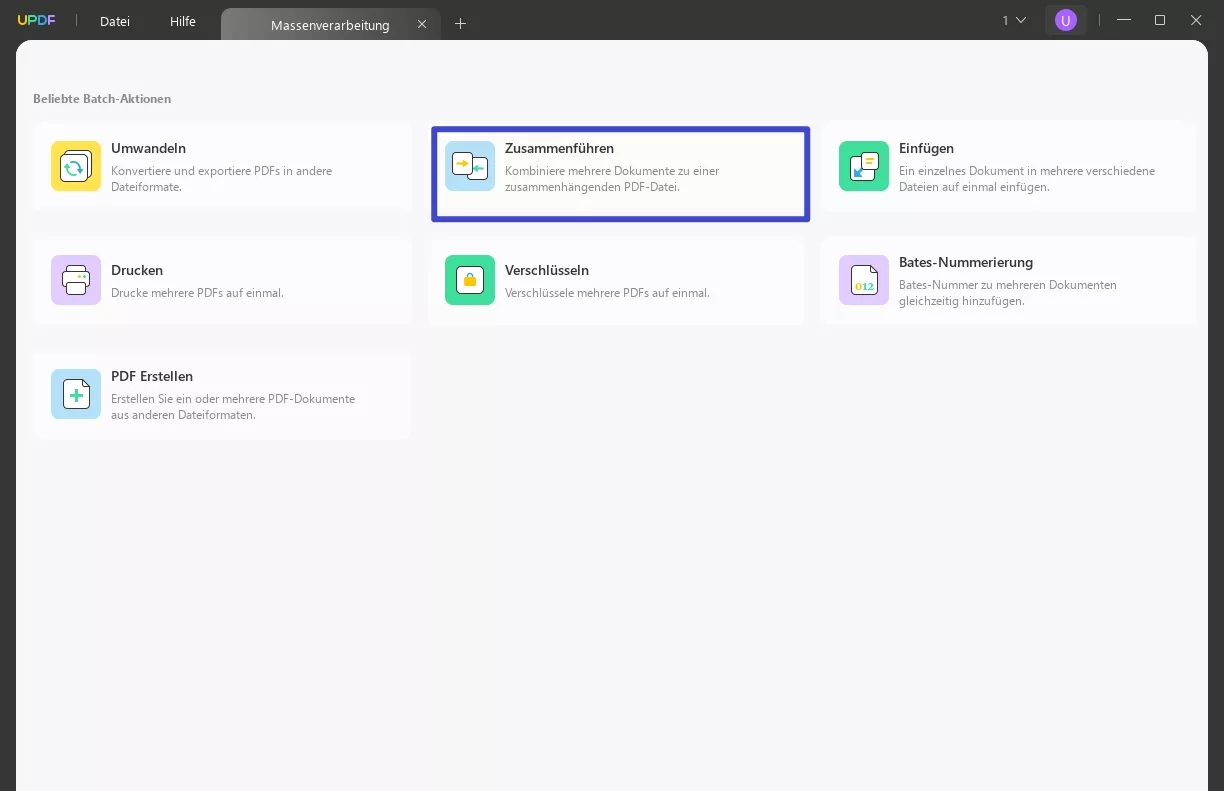Launch the Einfügen batch action
Image resolution: width=1224 pixels, height=791 pixels.
(1008, 166)
